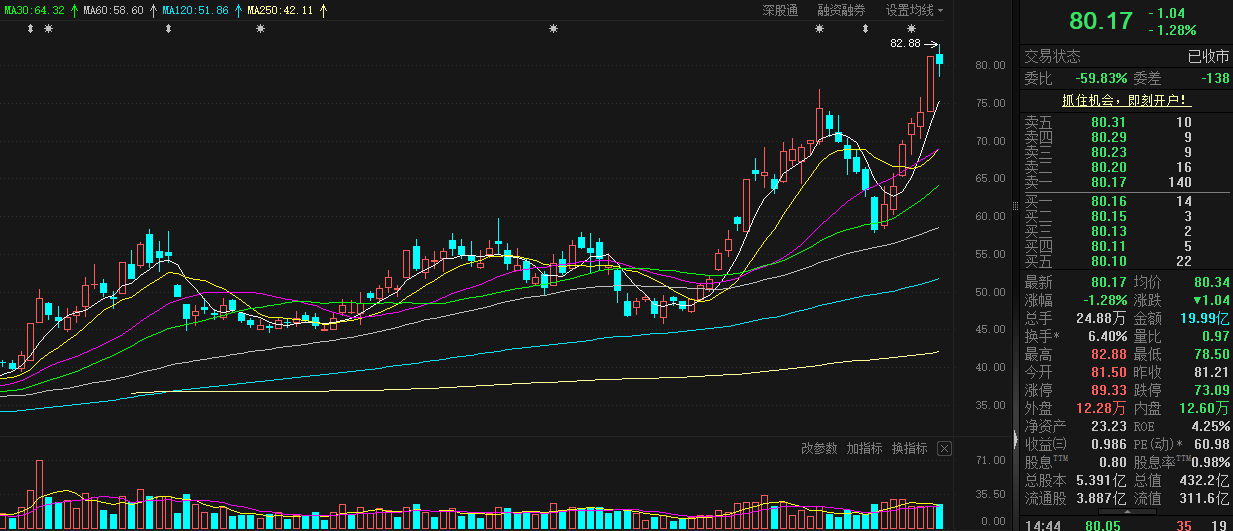Click 换指标 to switch indicator
This screenshot has width=1233, height=531.
coord(910,448)
